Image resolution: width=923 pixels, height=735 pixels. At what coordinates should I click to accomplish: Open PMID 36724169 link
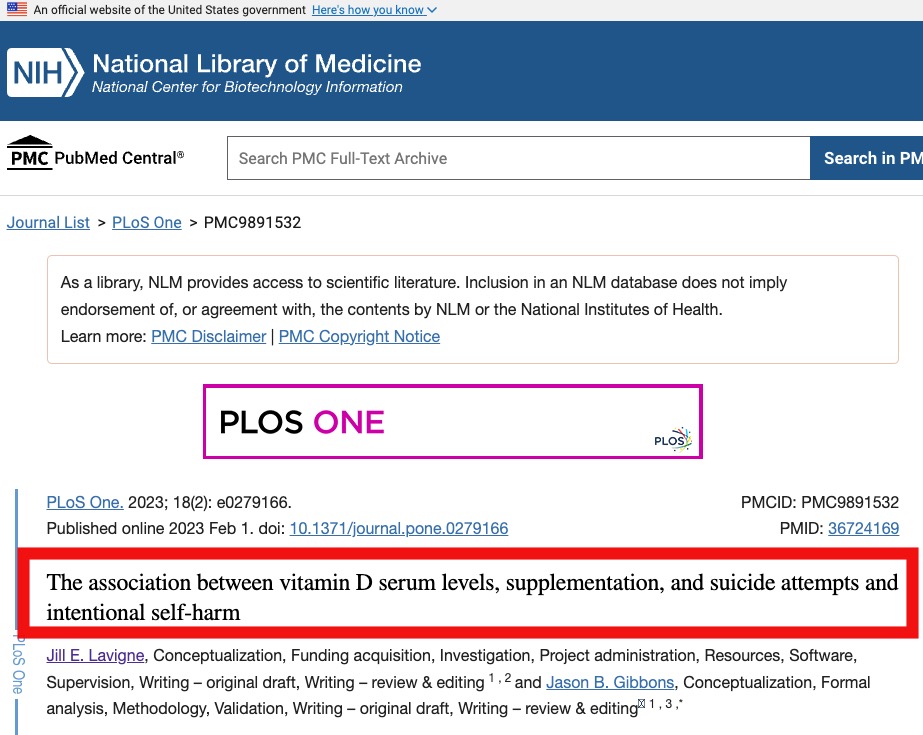click(x=864, y=528)
